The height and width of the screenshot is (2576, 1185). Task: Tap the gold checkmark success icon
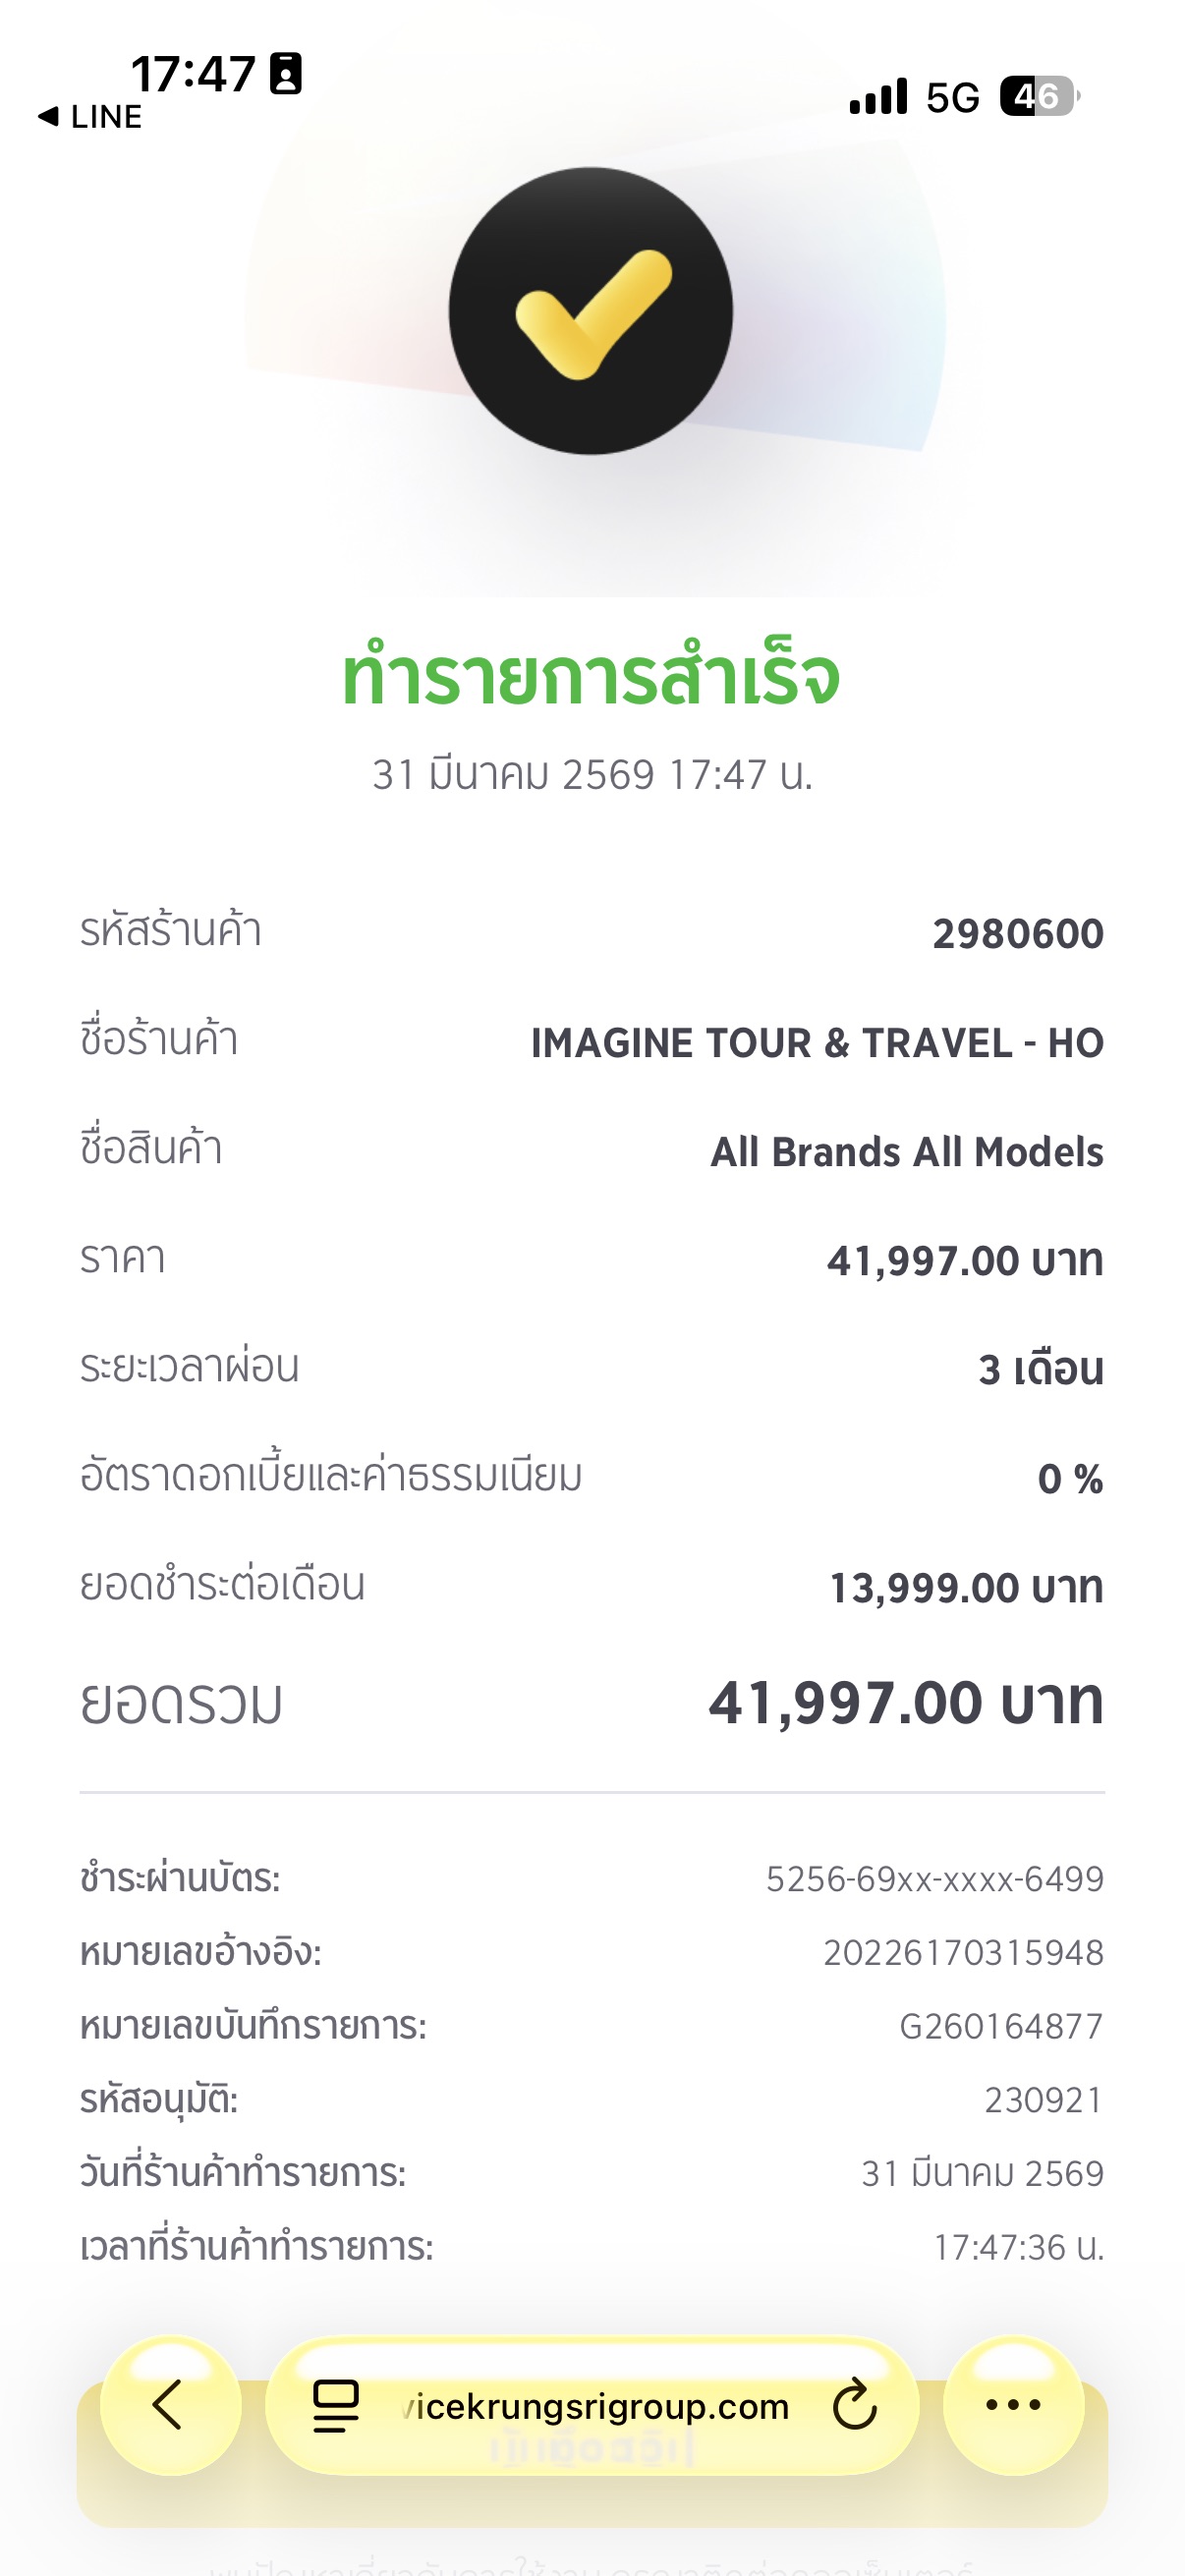coord(591,311)
